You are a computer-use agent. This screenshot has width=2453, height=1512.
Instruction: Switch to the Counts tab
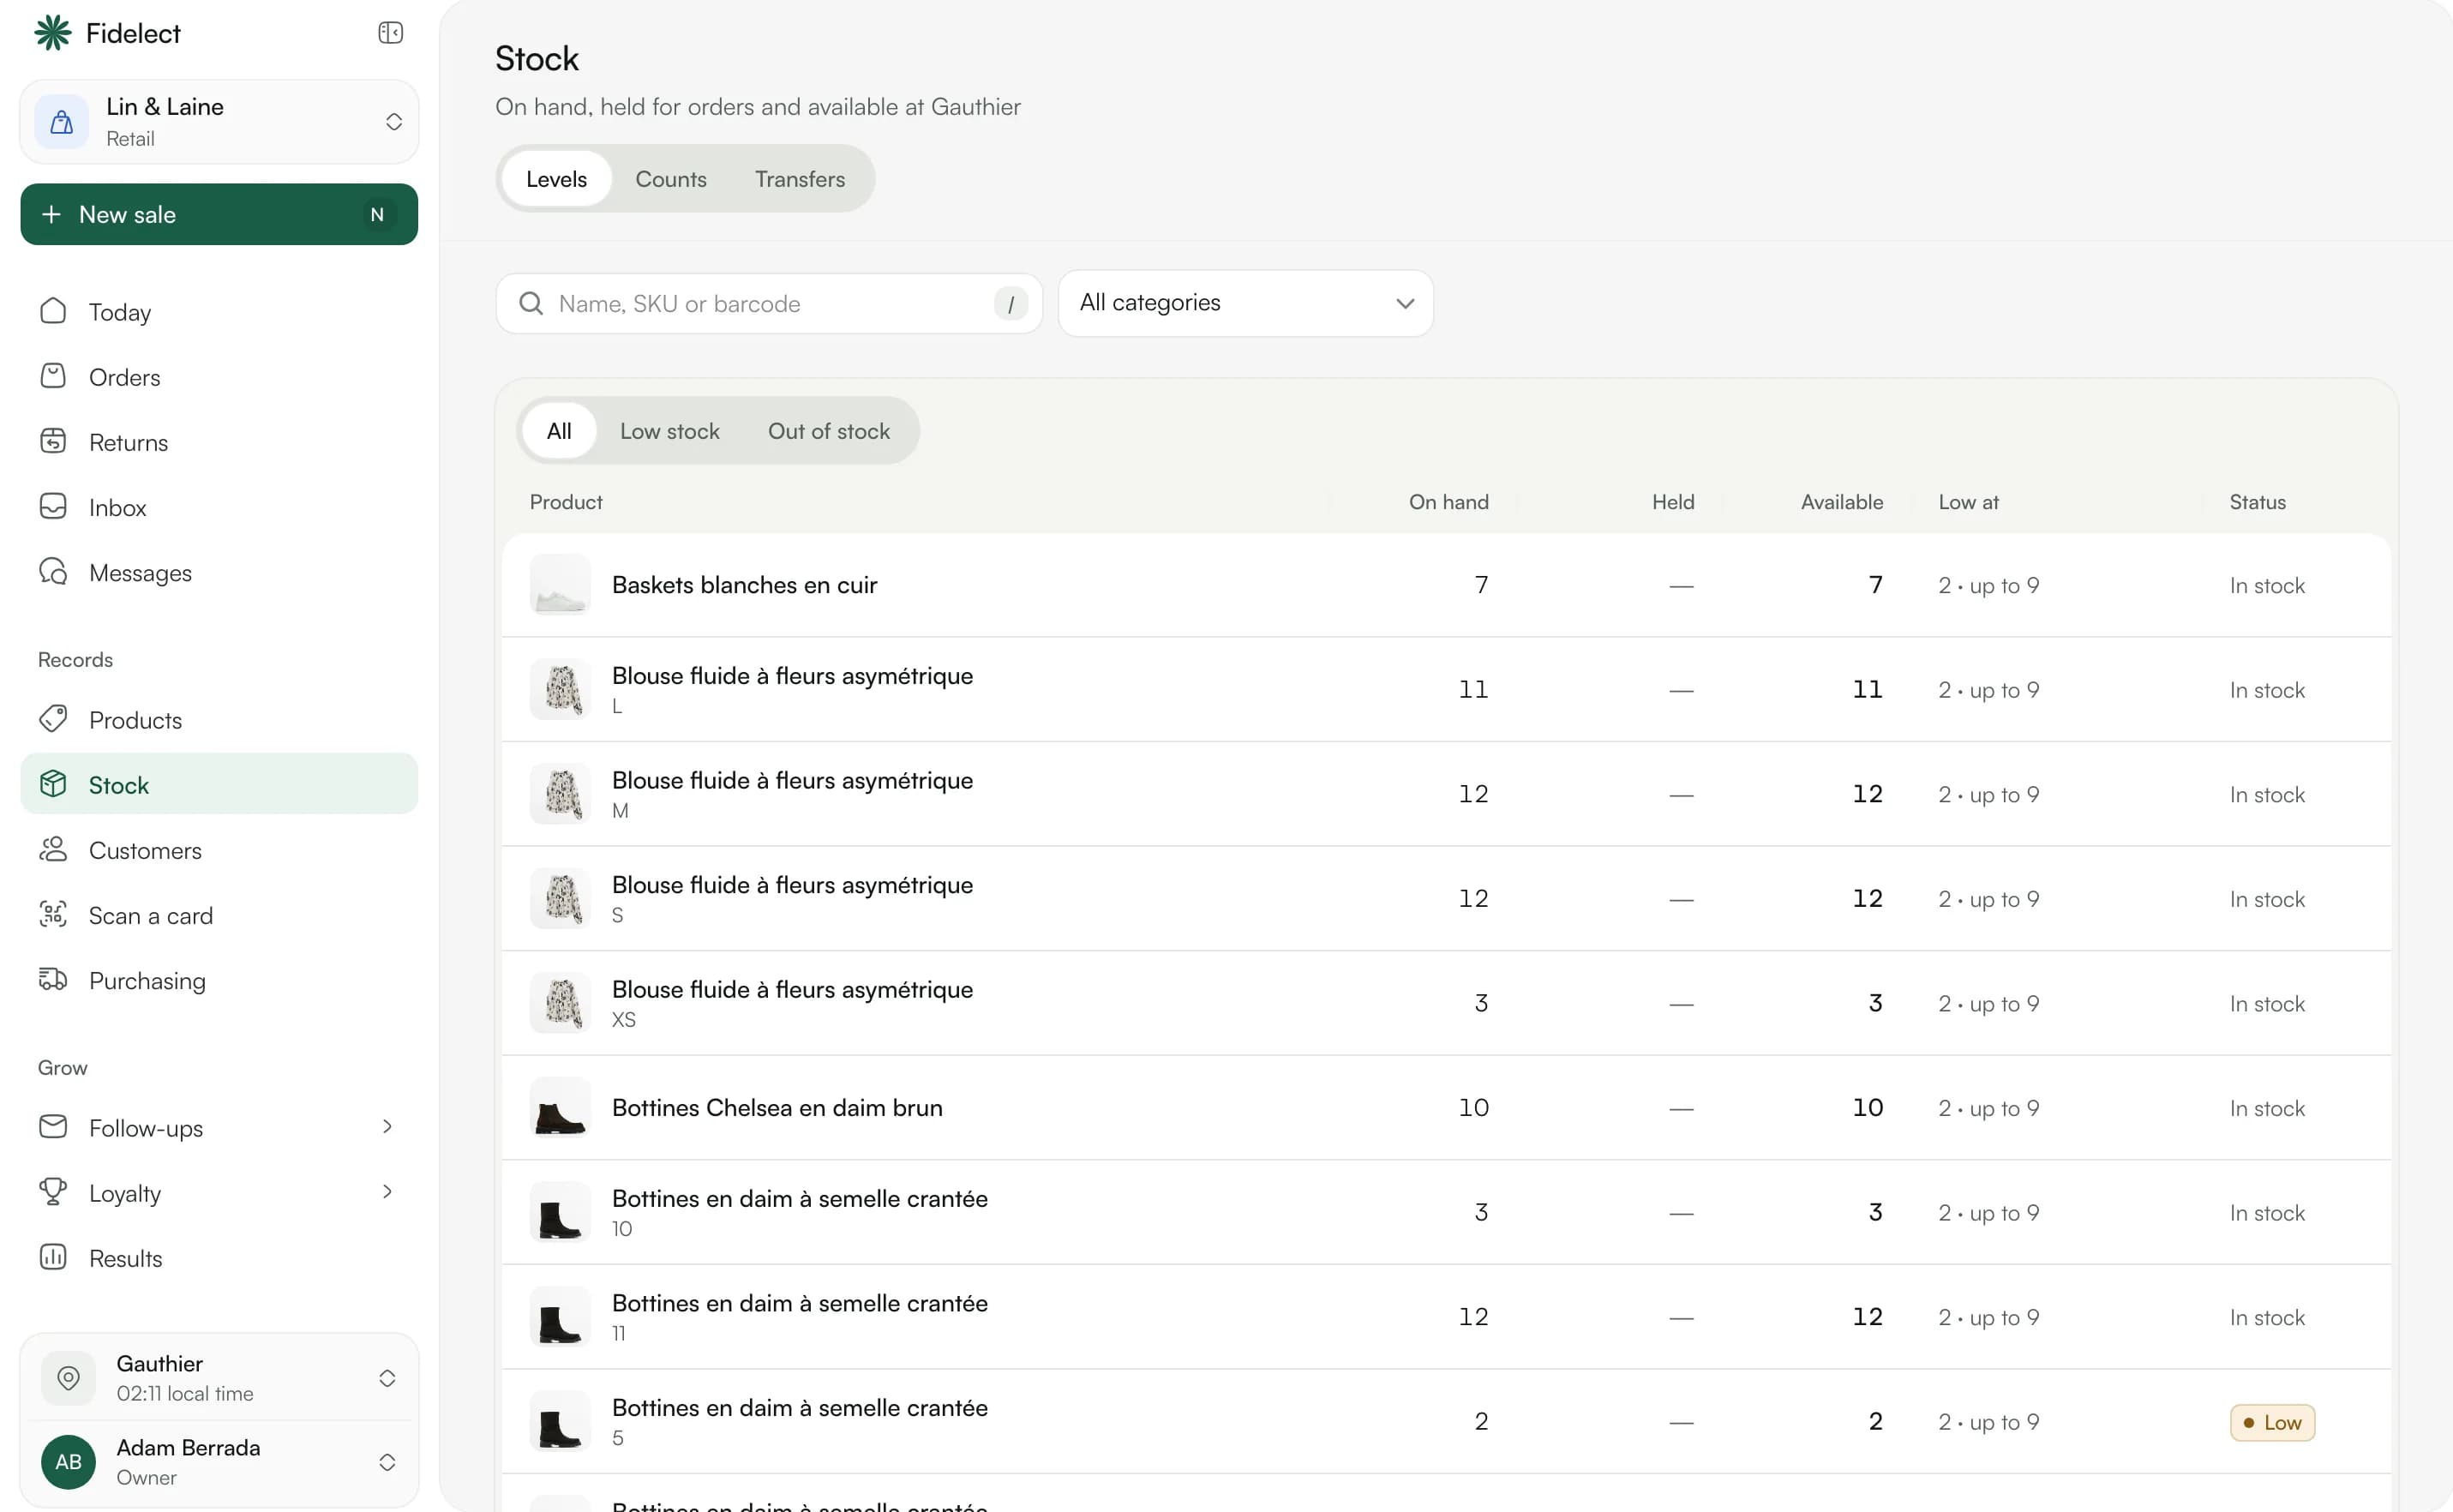671,179
